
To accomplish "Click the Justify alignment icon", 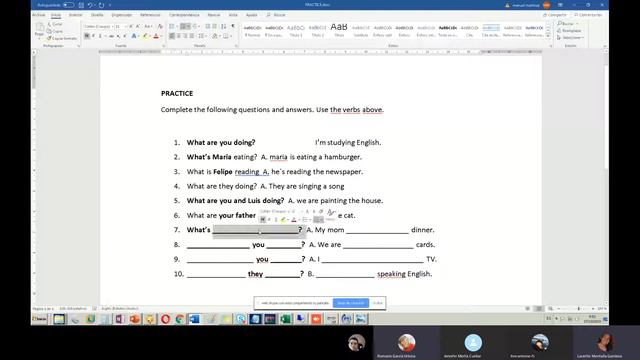I will (192, 36).
